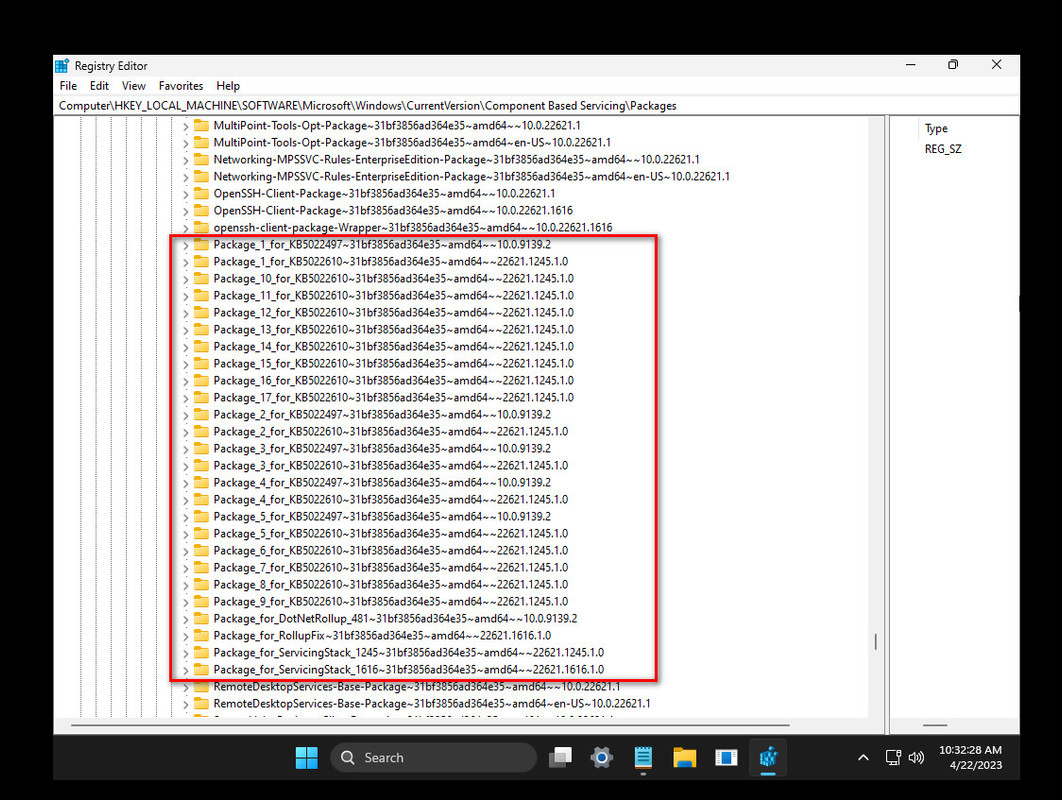1062x800 pixels.
Task: Select Package_13_for_KB5022610 key
Action: (393, 329)
